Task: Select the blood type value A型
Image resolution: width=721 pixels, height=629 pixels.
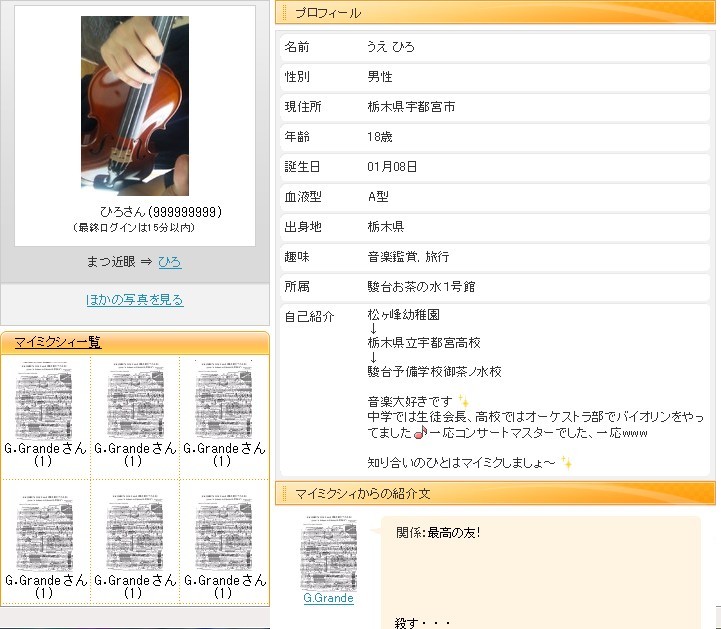Action: coord(378,197)
